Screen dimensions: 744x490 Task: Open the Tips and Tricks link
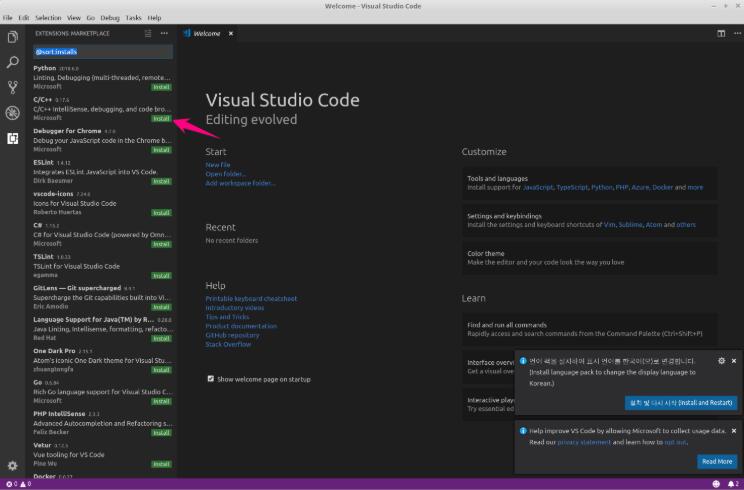[x=227, y=317]
